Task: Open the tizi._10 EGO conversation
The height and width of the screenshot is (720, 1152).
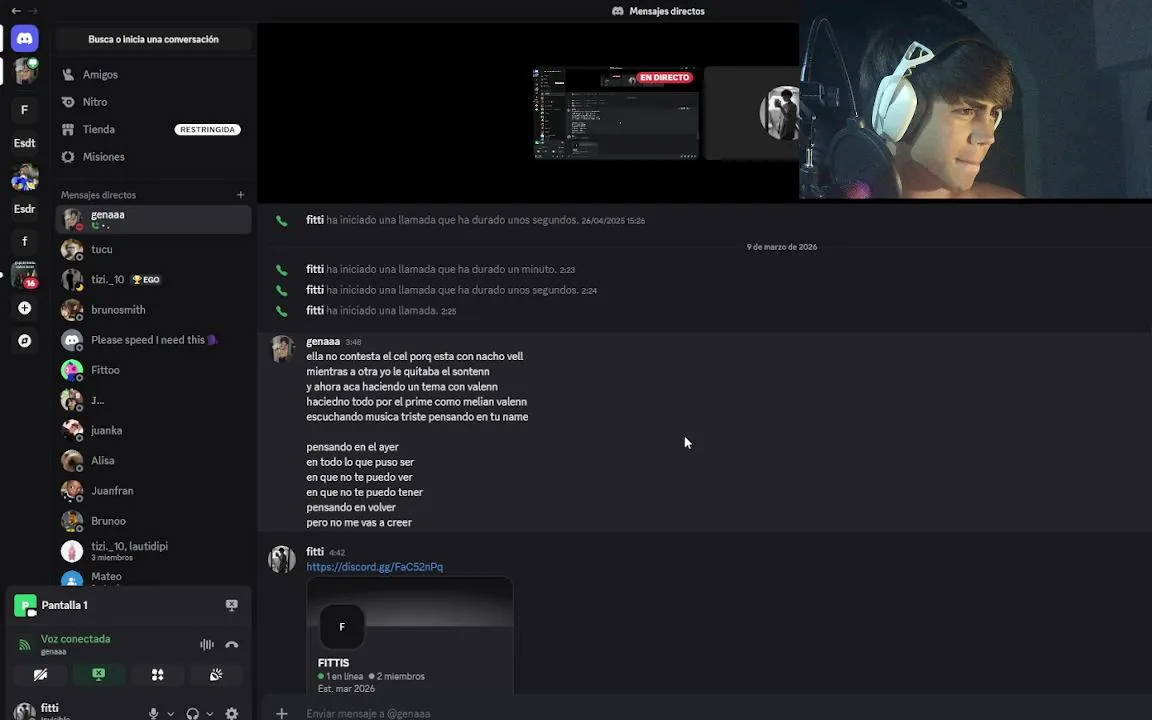Action: (154, 280)
